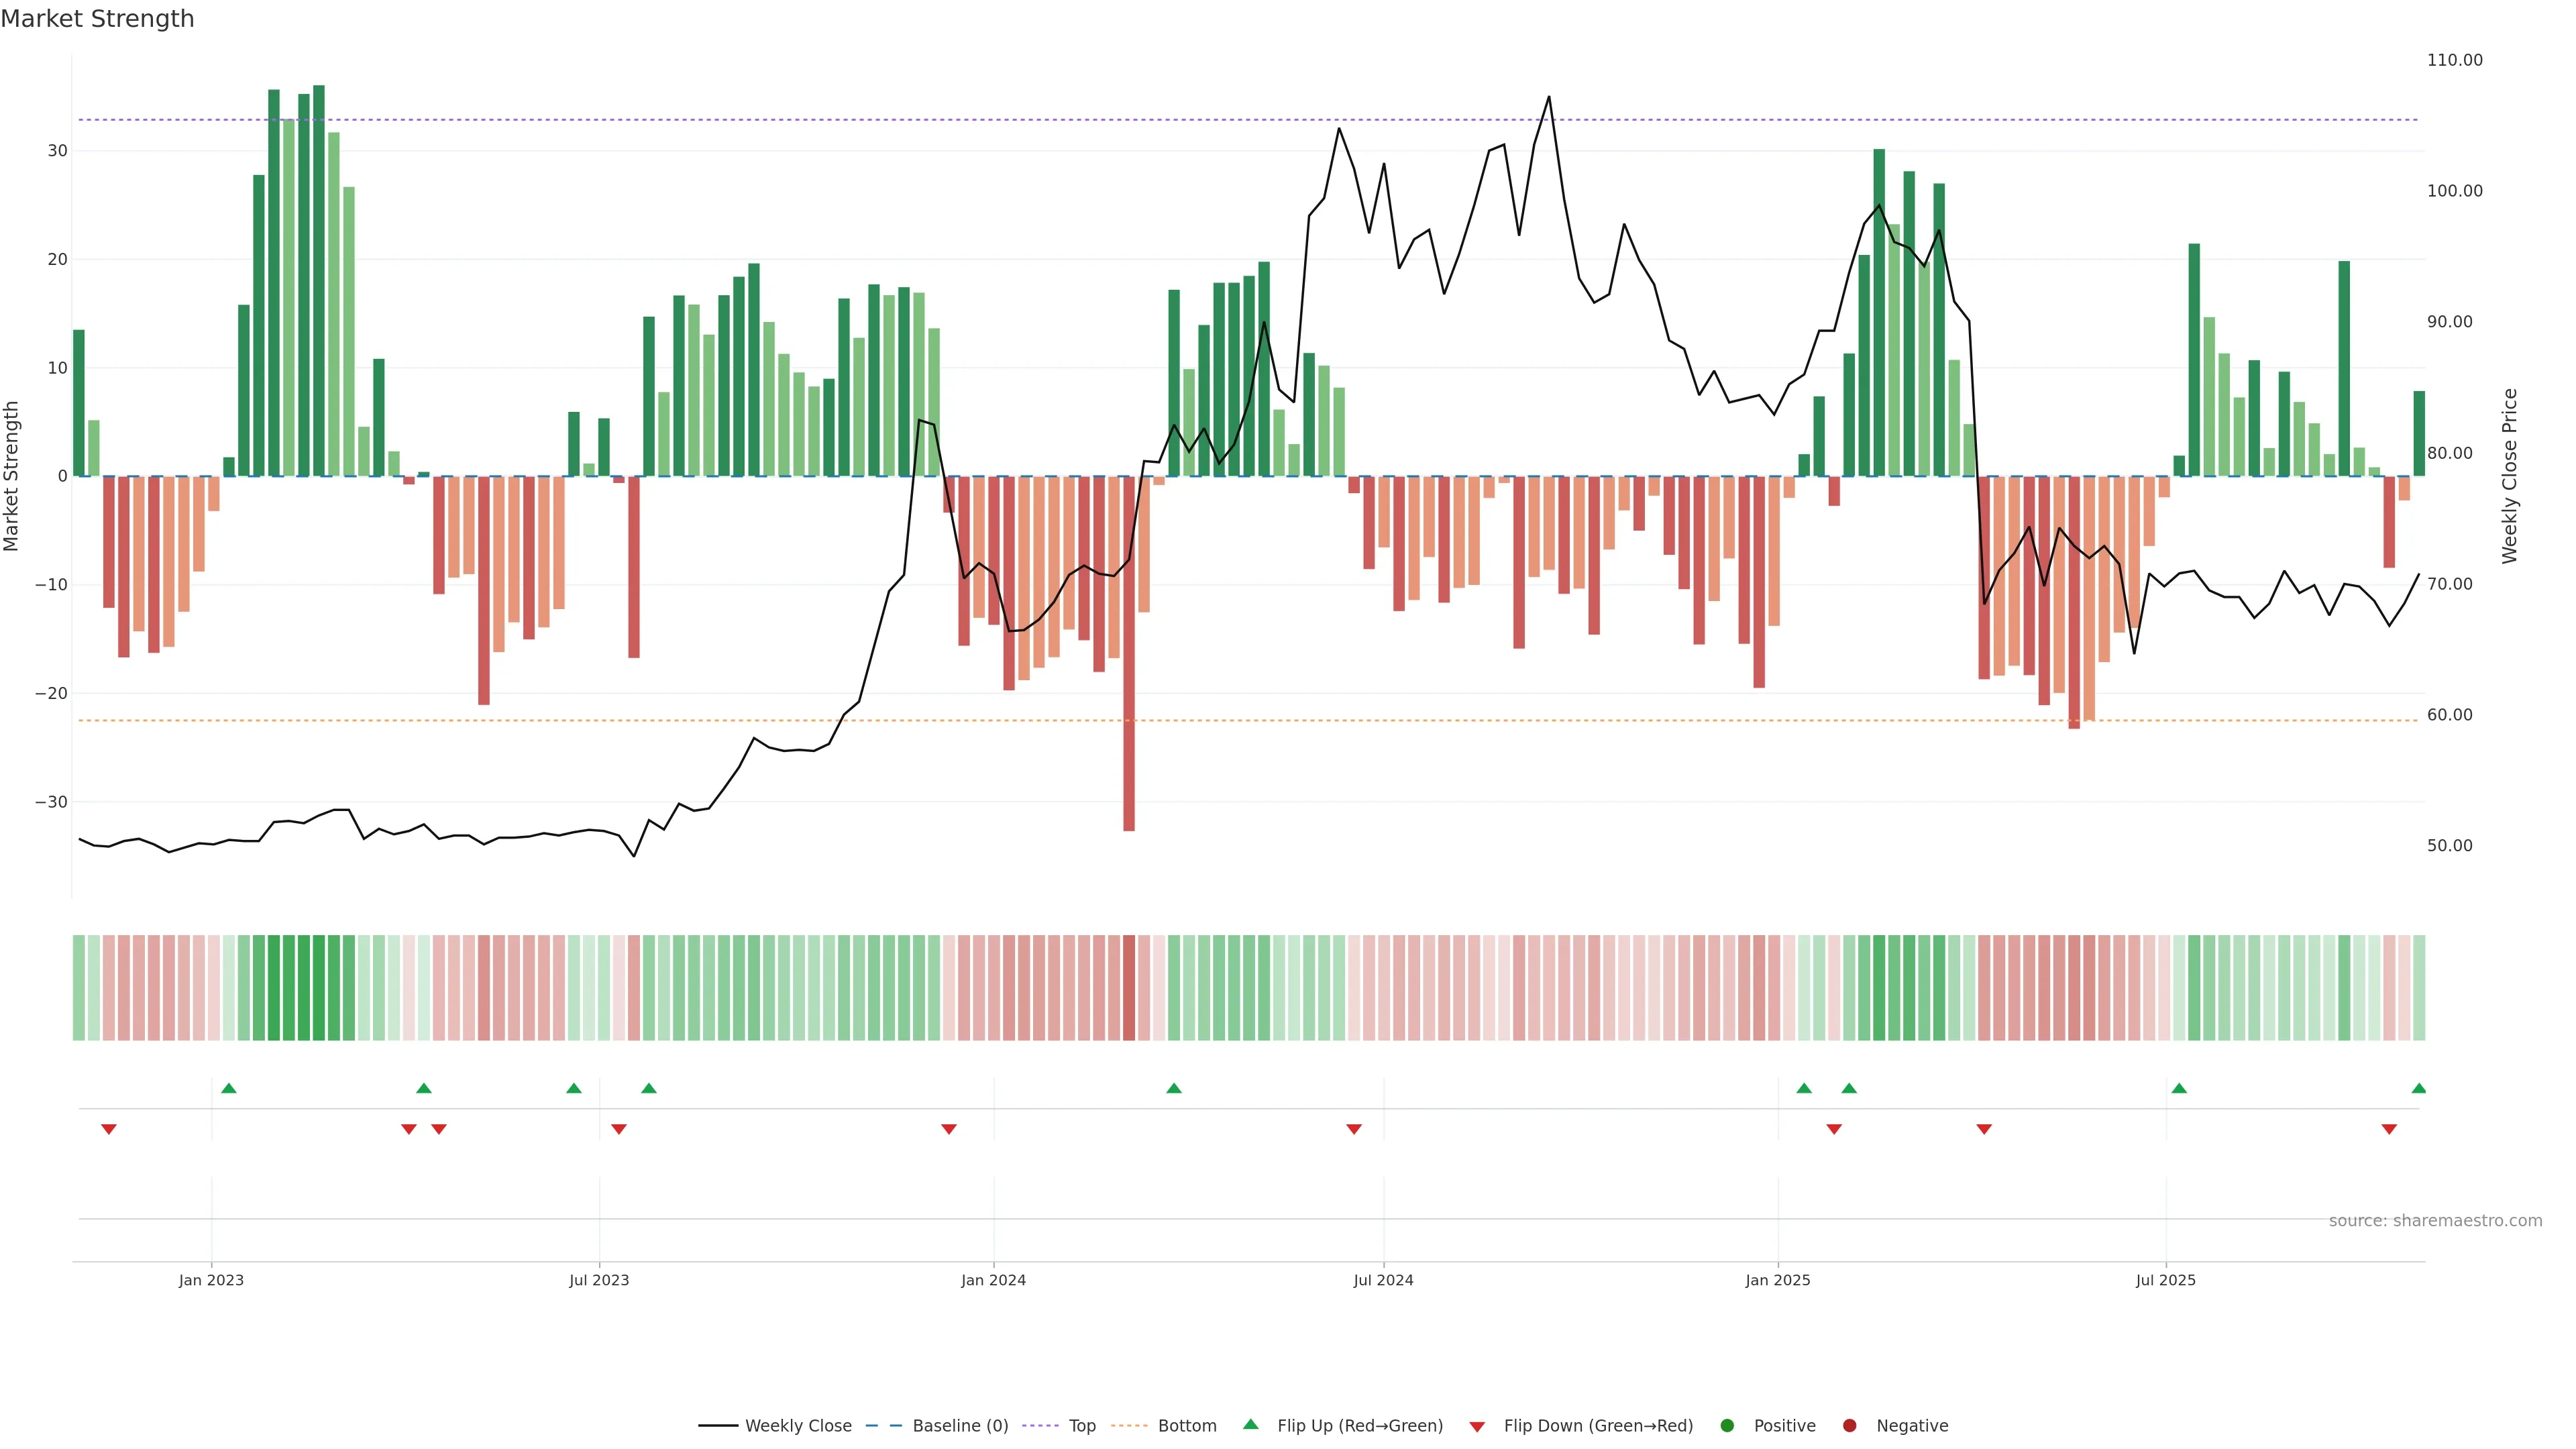Click the 110.00 price axis label

[x=2454, y=60]
